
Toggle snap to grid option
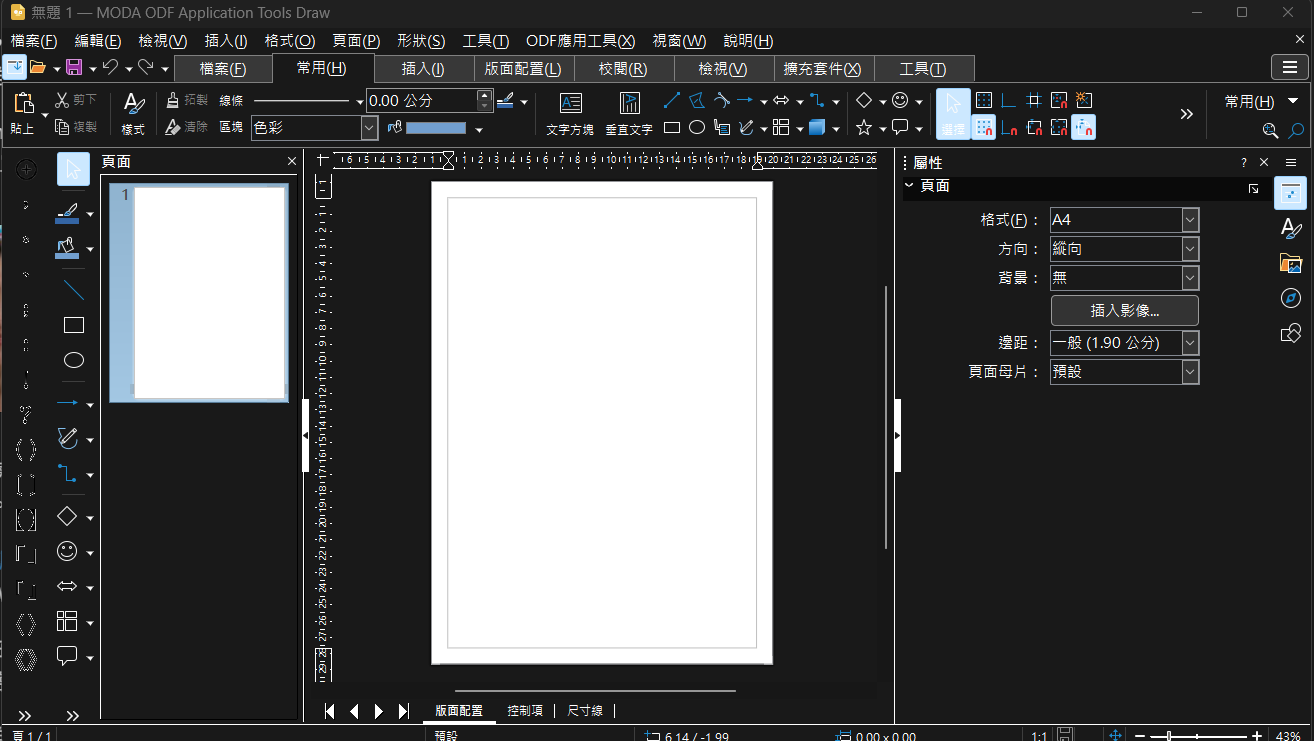click(984, 127)
